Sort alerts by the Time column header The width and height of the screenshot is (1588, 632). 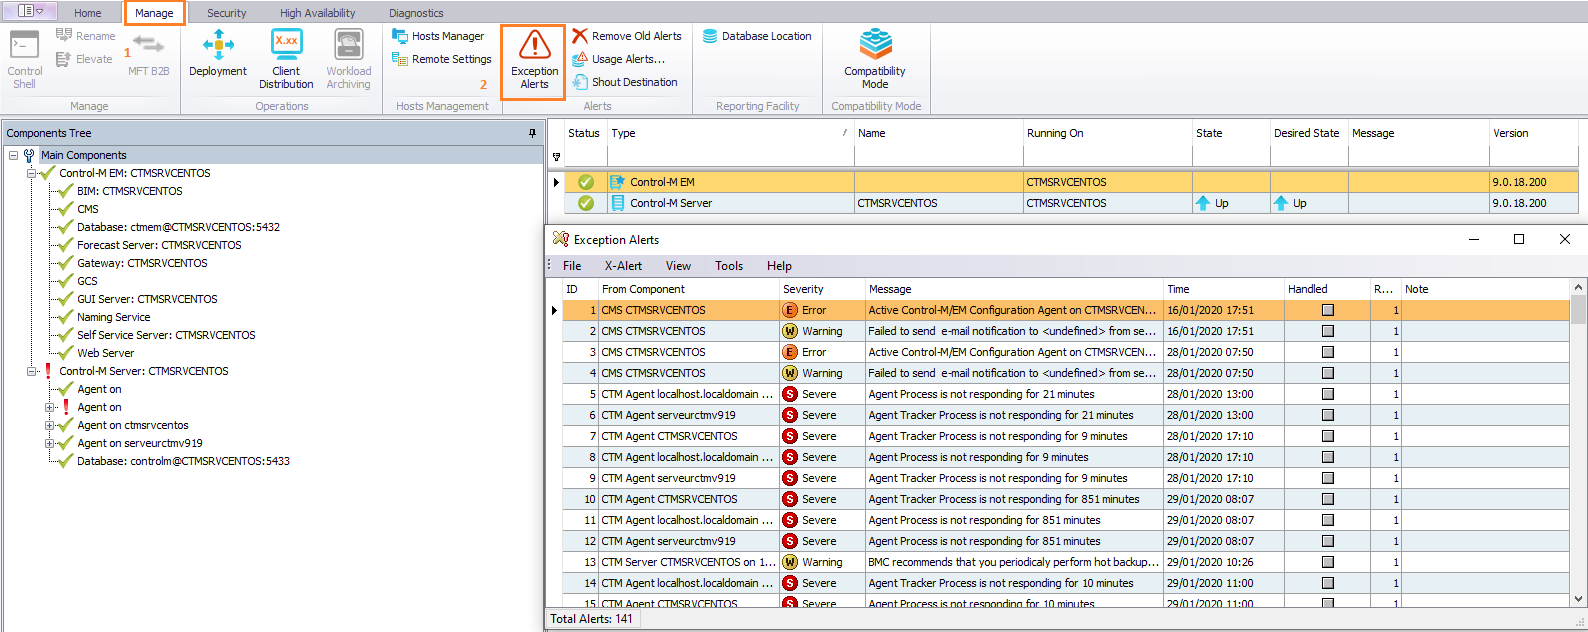click(x=1224, y=289)
